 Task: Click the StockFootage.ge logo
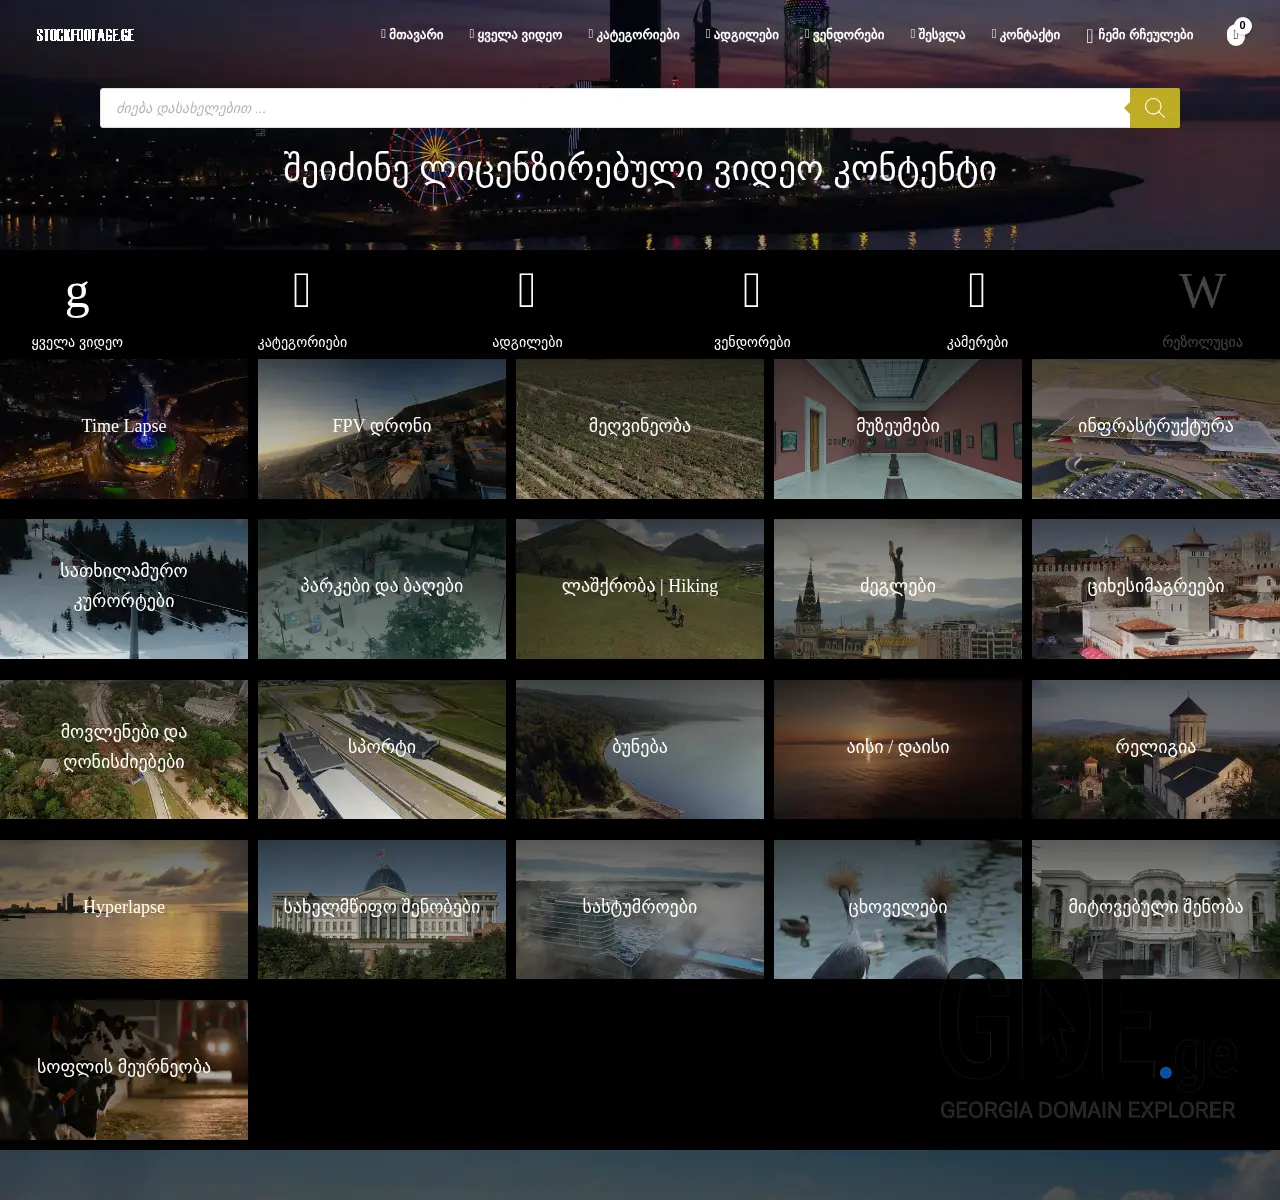(85, 34)
